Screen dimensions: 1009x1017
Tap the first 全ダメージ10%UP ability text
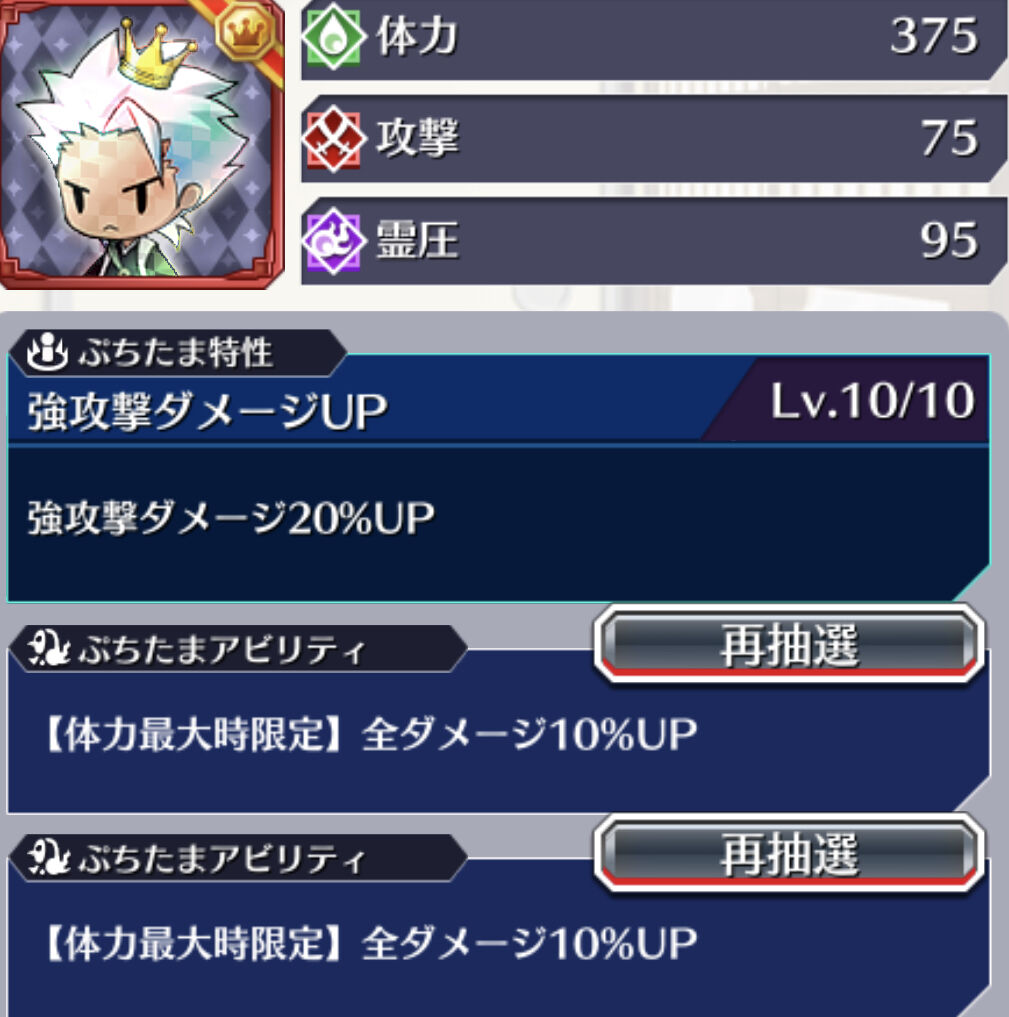(529, 736)
